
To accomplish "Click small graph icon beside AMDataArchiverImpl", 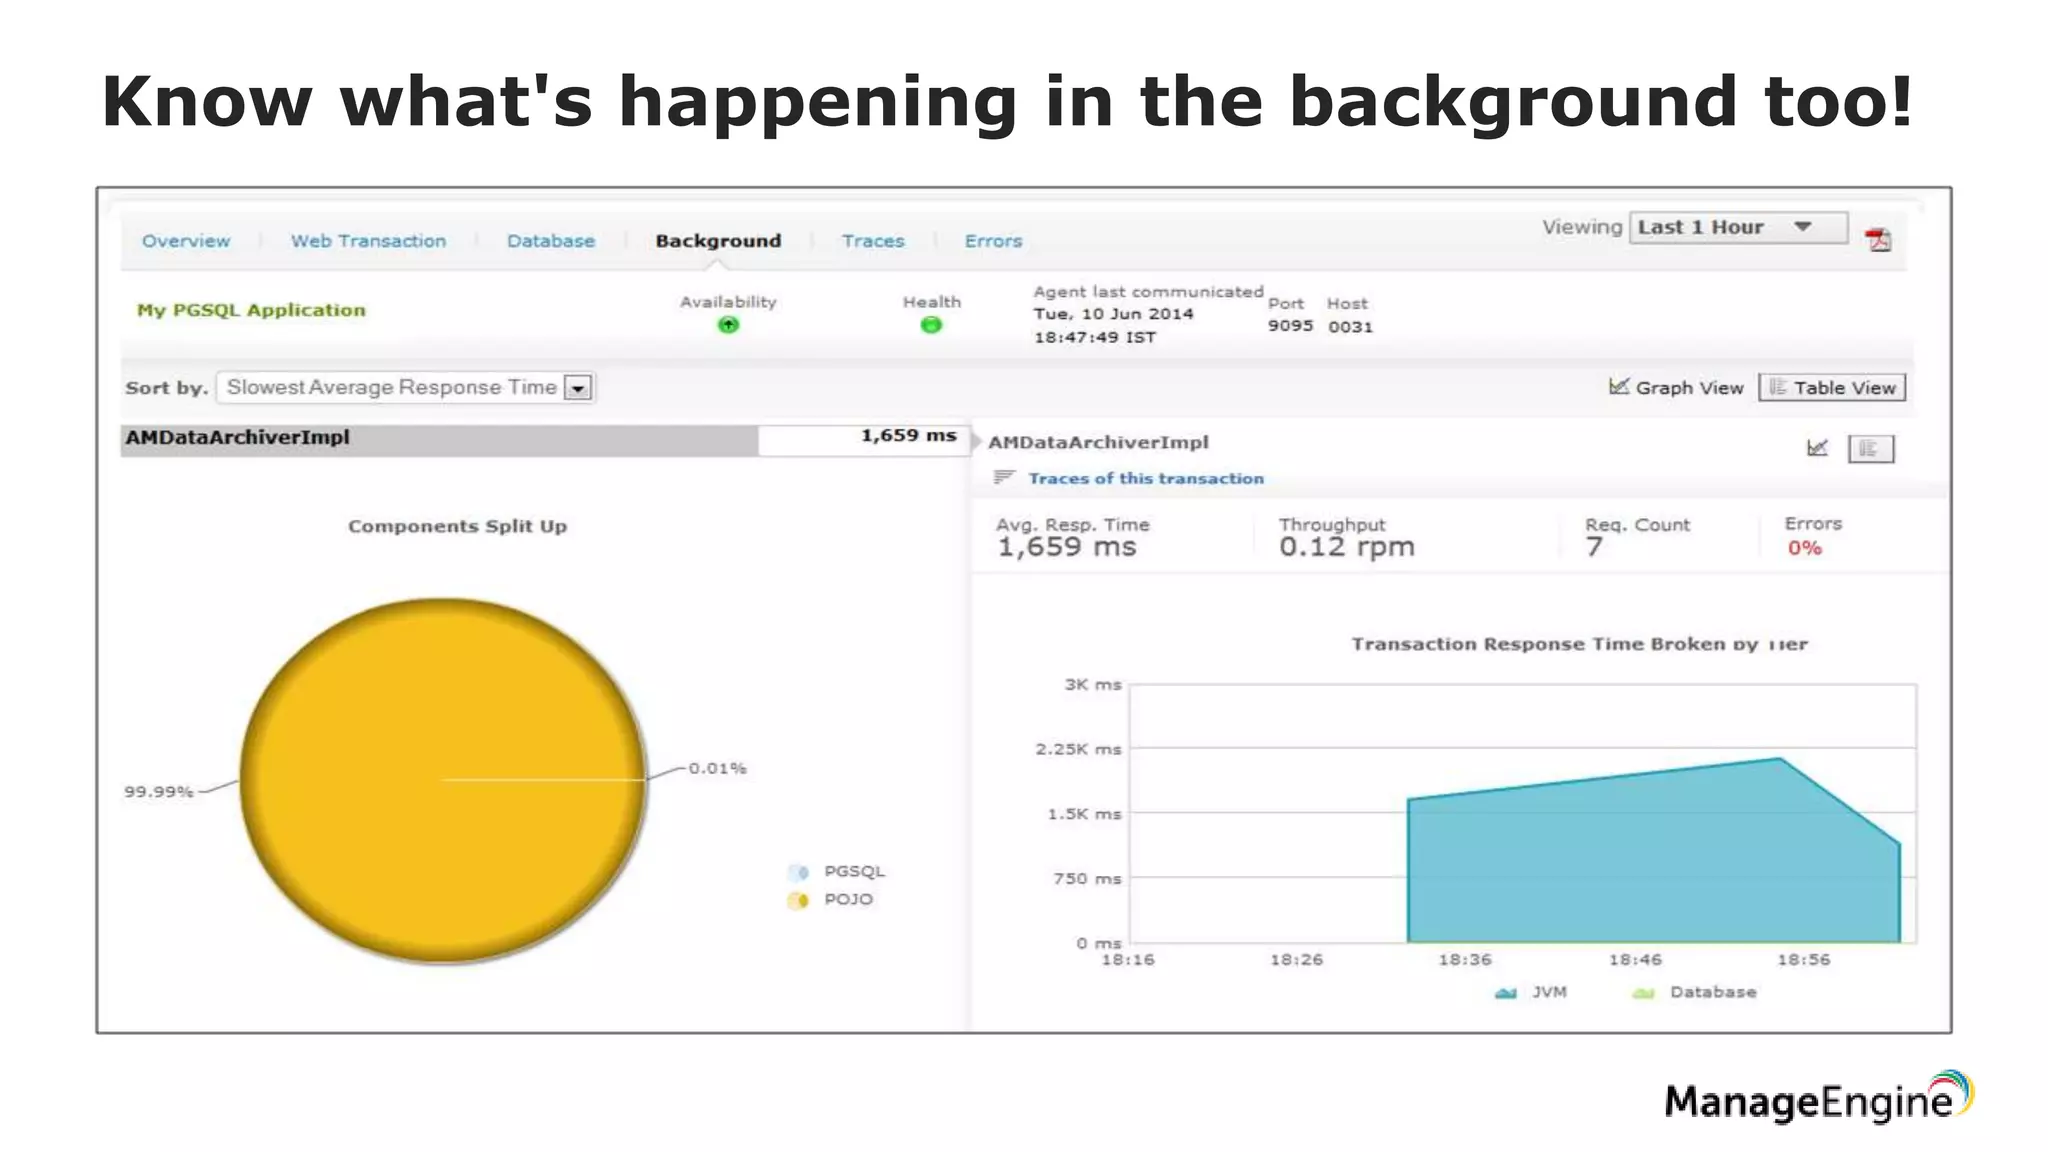I will [1817, 448].
